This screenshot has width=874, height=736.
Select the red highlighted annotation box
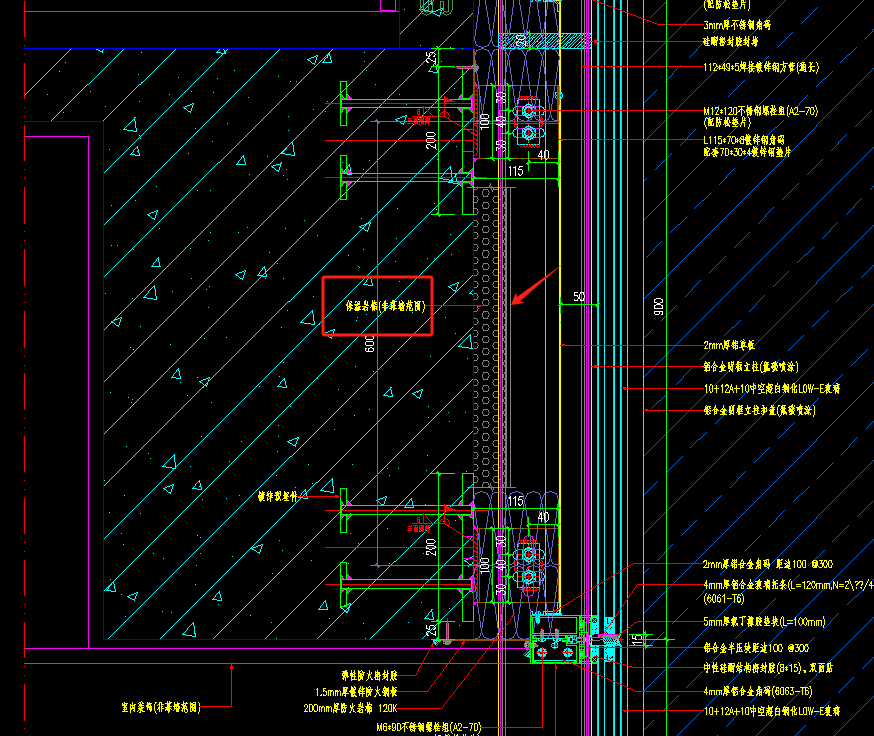377,307
